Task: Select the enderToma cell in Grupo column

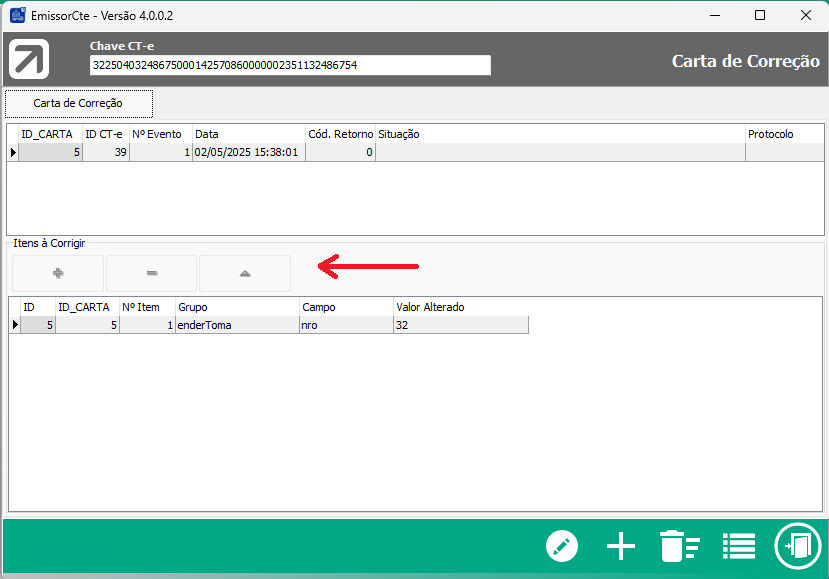Action: pos(237,325)
